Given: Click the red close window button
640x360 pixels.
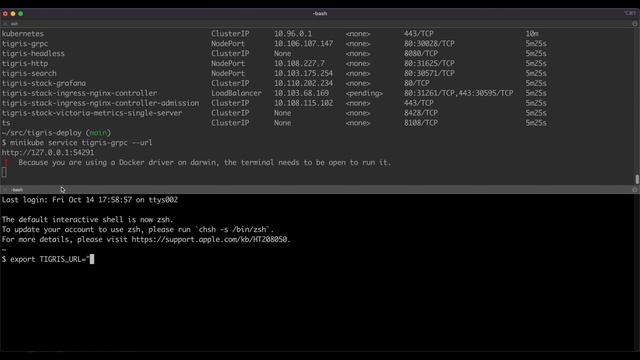Looking at the screenshot, I should tap(5, 13).
